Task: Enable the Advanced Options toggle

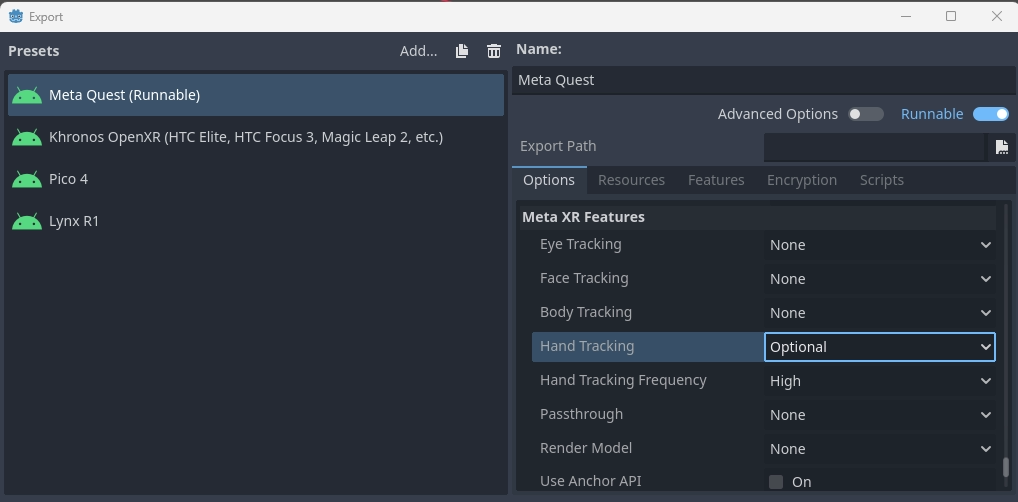Action: point(865,114)
